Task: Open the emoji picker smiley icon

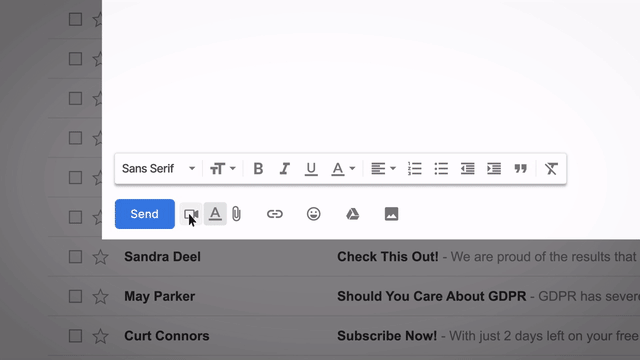Action: (313, 214)
